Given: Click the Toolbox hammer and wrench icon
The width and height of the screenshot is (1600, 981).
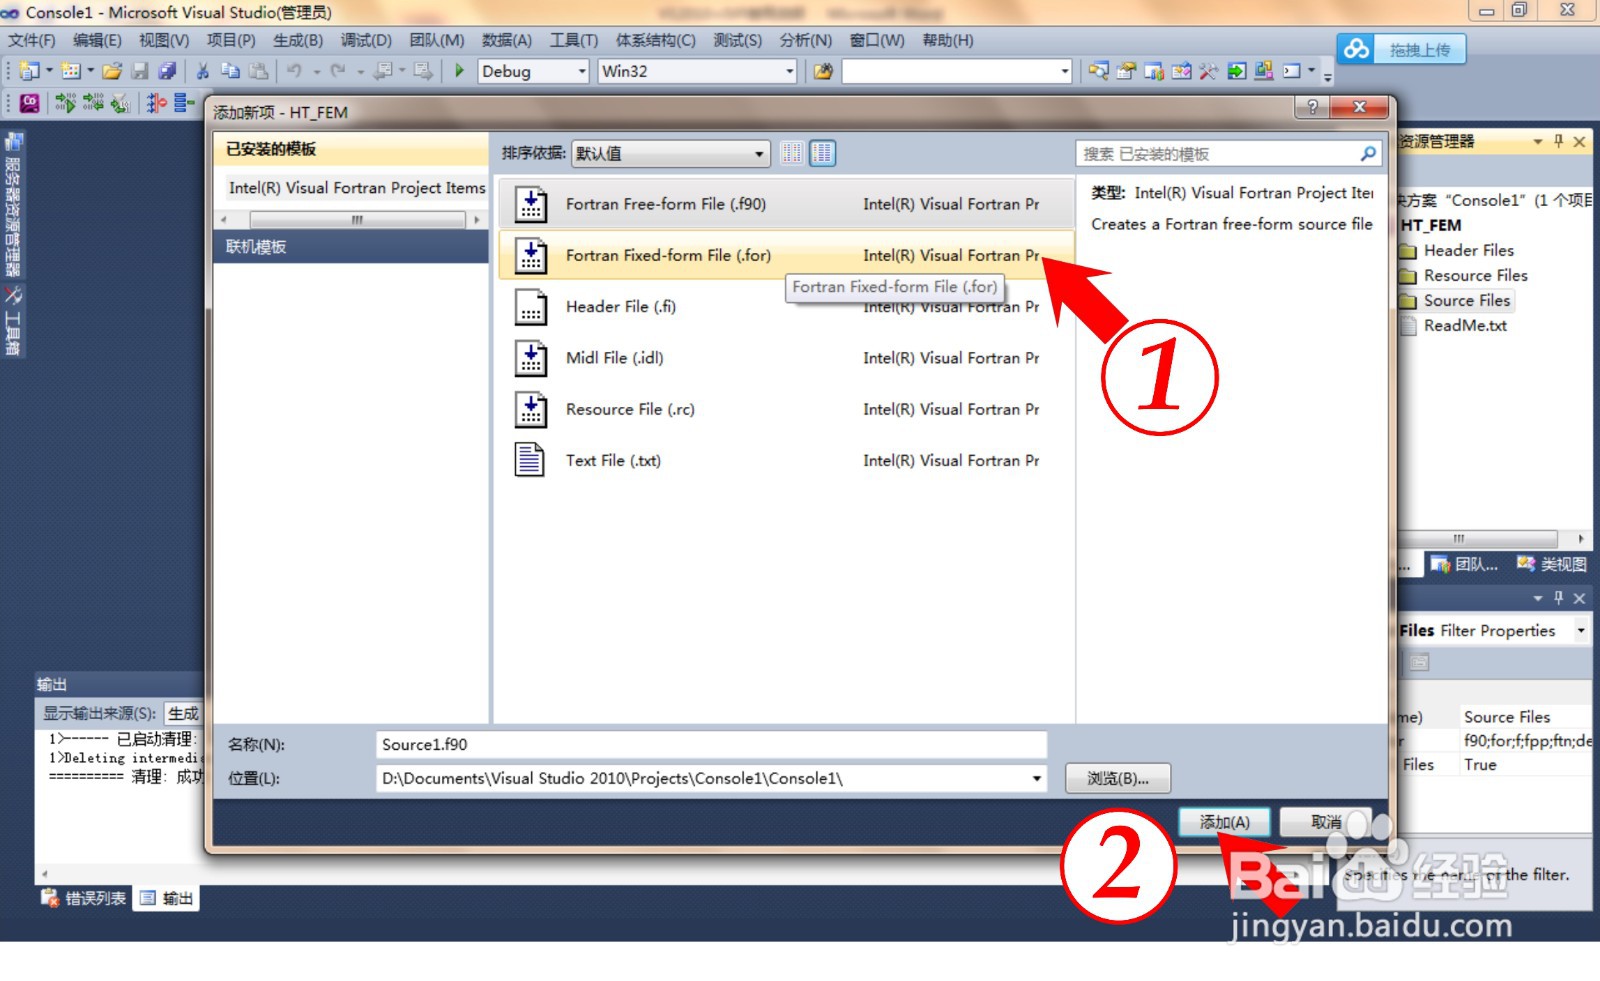Looking at the screenshot, I should click(1209, 71).
